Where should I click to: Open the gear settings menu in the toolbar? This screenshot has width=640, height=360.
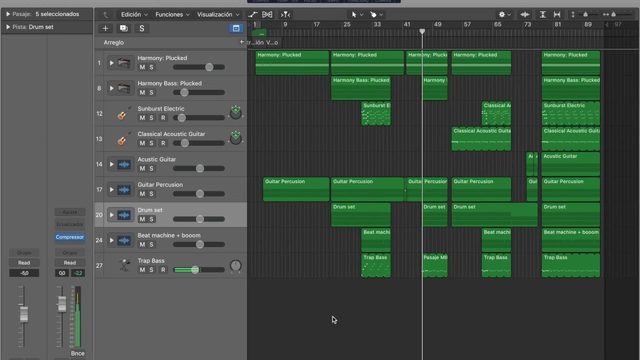coord(504,14)
